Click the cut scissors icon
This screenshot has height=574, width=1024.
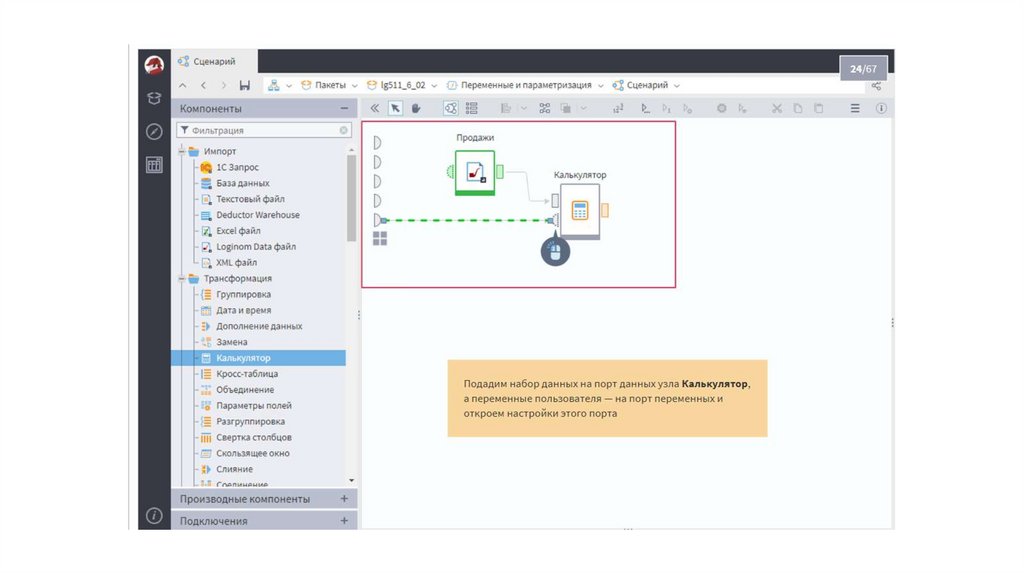[x=774, y=108]
